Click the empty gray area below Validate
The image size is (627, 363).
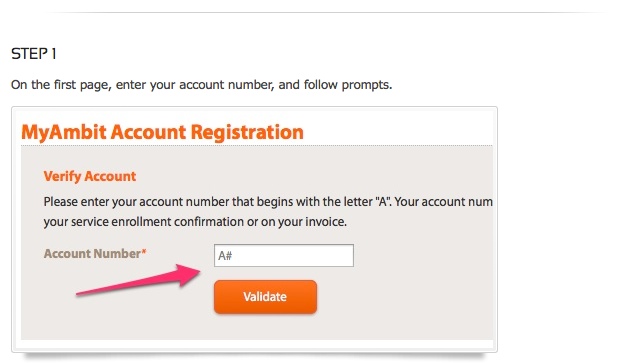pyautogui.click(x=266, y=328)
